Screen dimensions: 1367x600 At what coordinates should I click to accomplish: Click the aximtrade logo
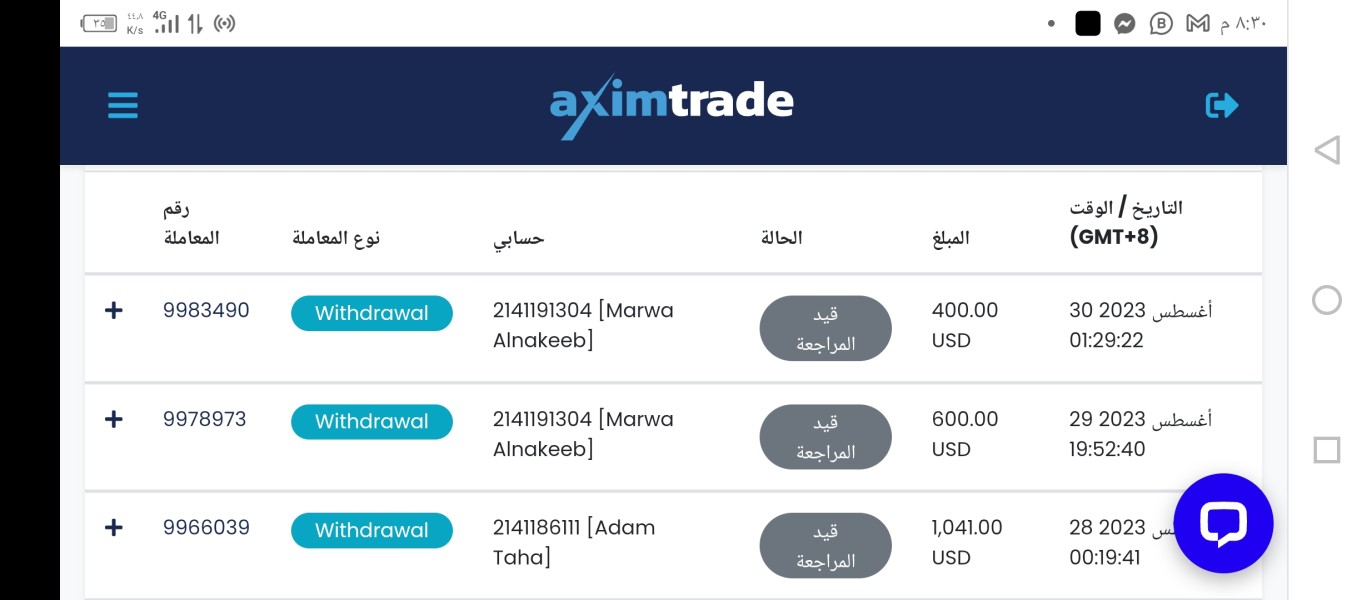pos(672,104)
